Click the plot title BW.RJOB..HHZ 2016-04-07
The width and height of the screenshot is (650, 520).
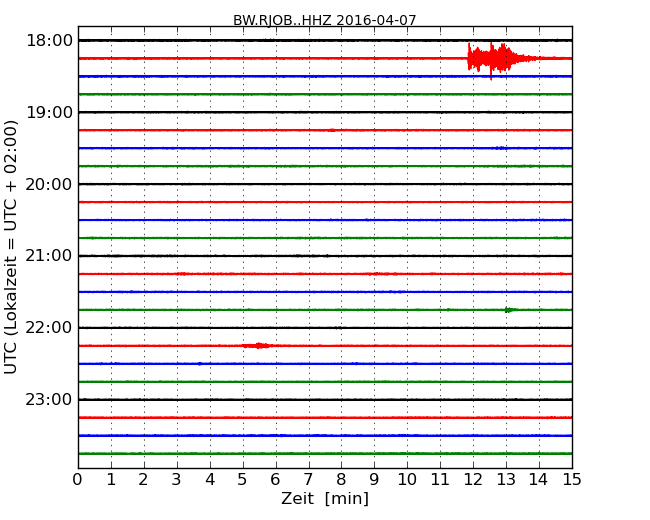(x=325, y=20)
